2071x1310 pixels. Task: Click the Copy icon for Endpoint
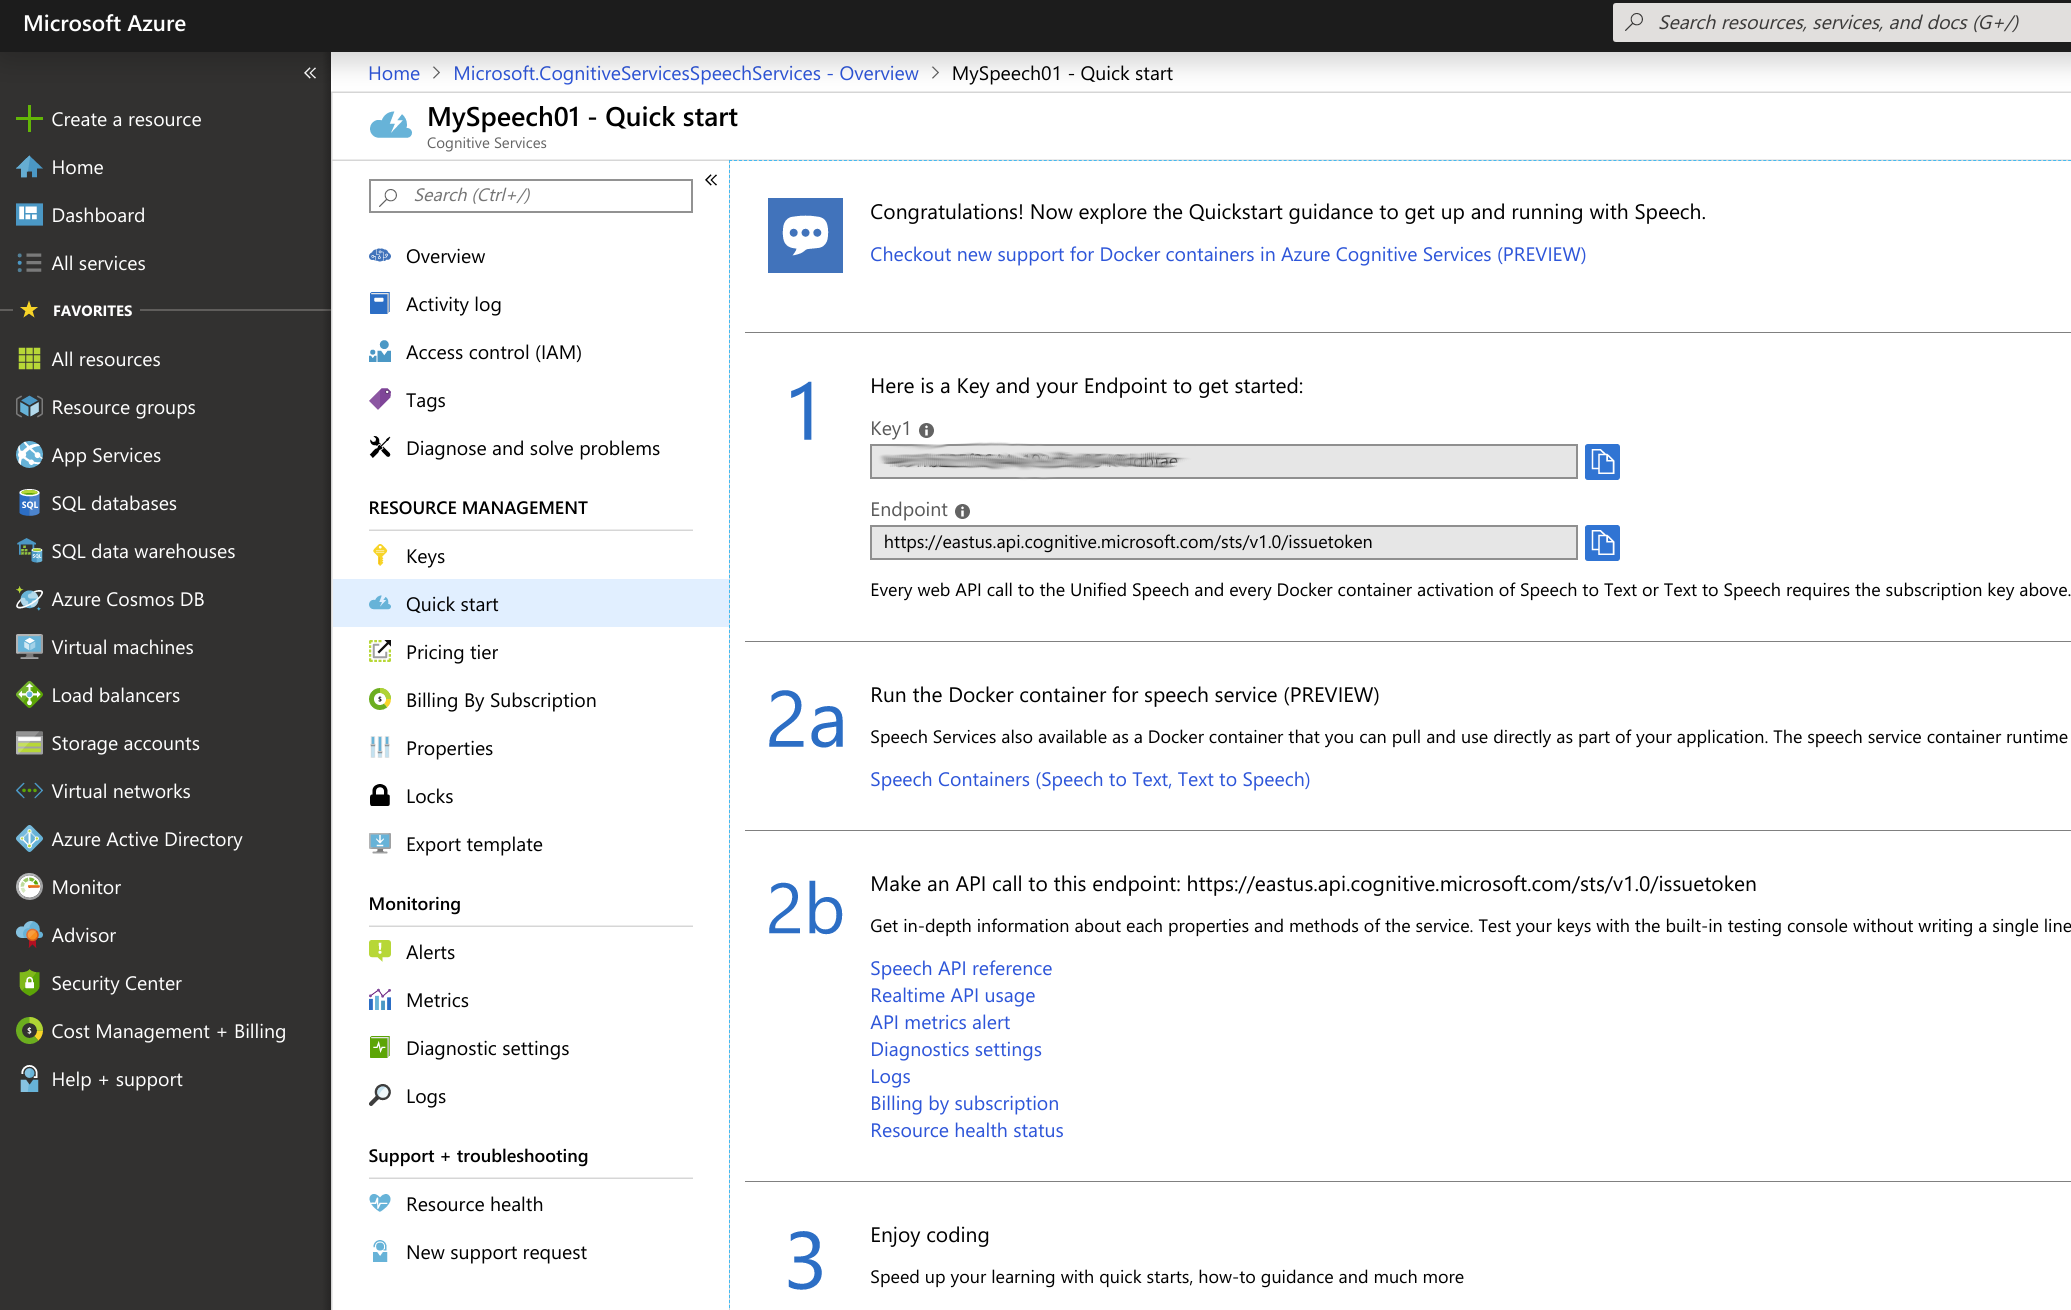pos(1602,542)
